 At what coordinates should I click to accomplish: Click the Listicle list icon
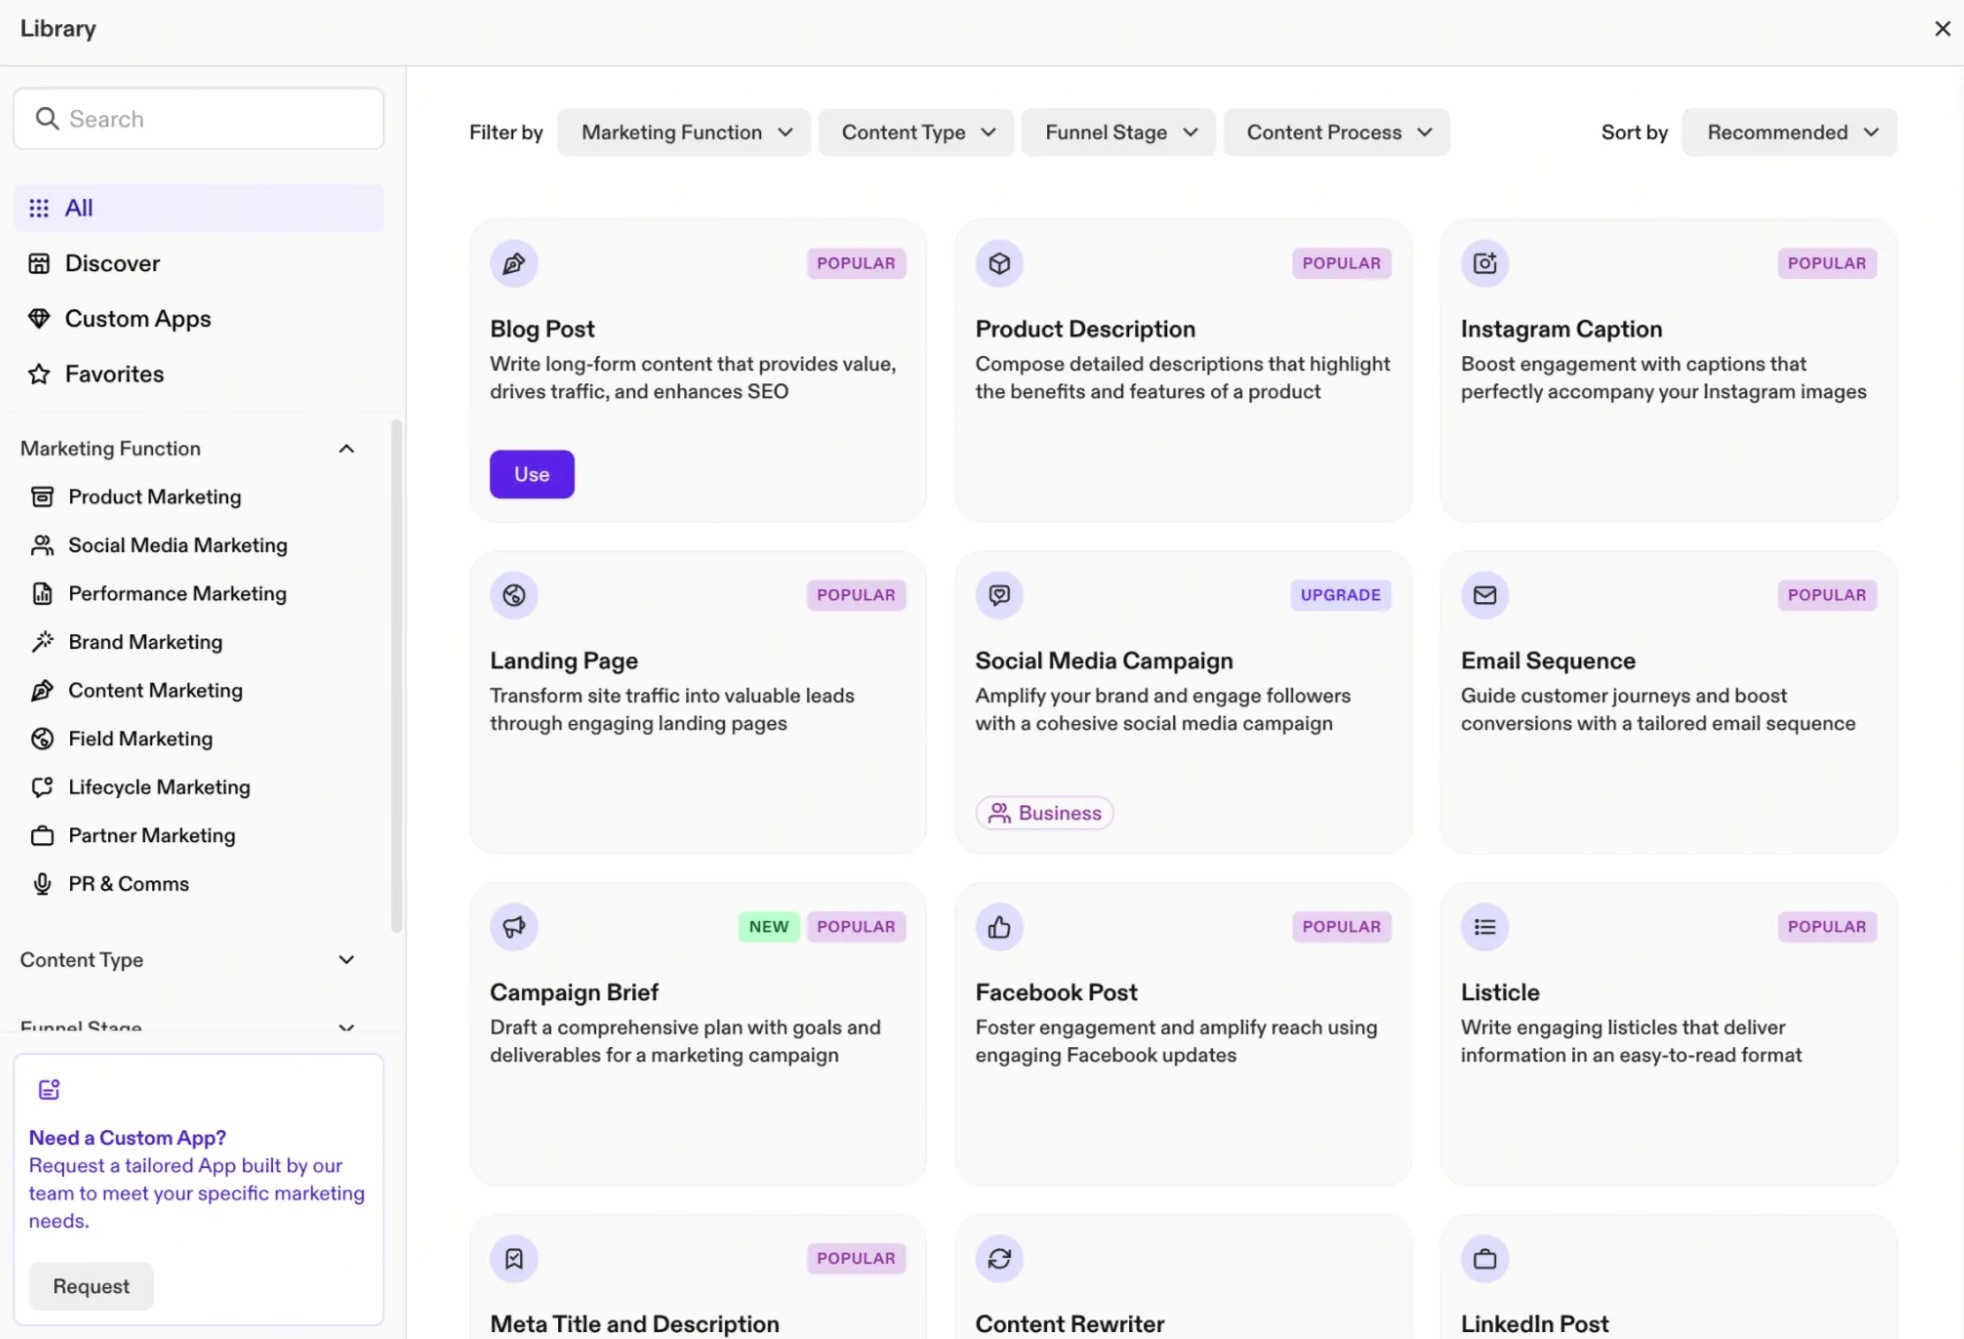1485,927
